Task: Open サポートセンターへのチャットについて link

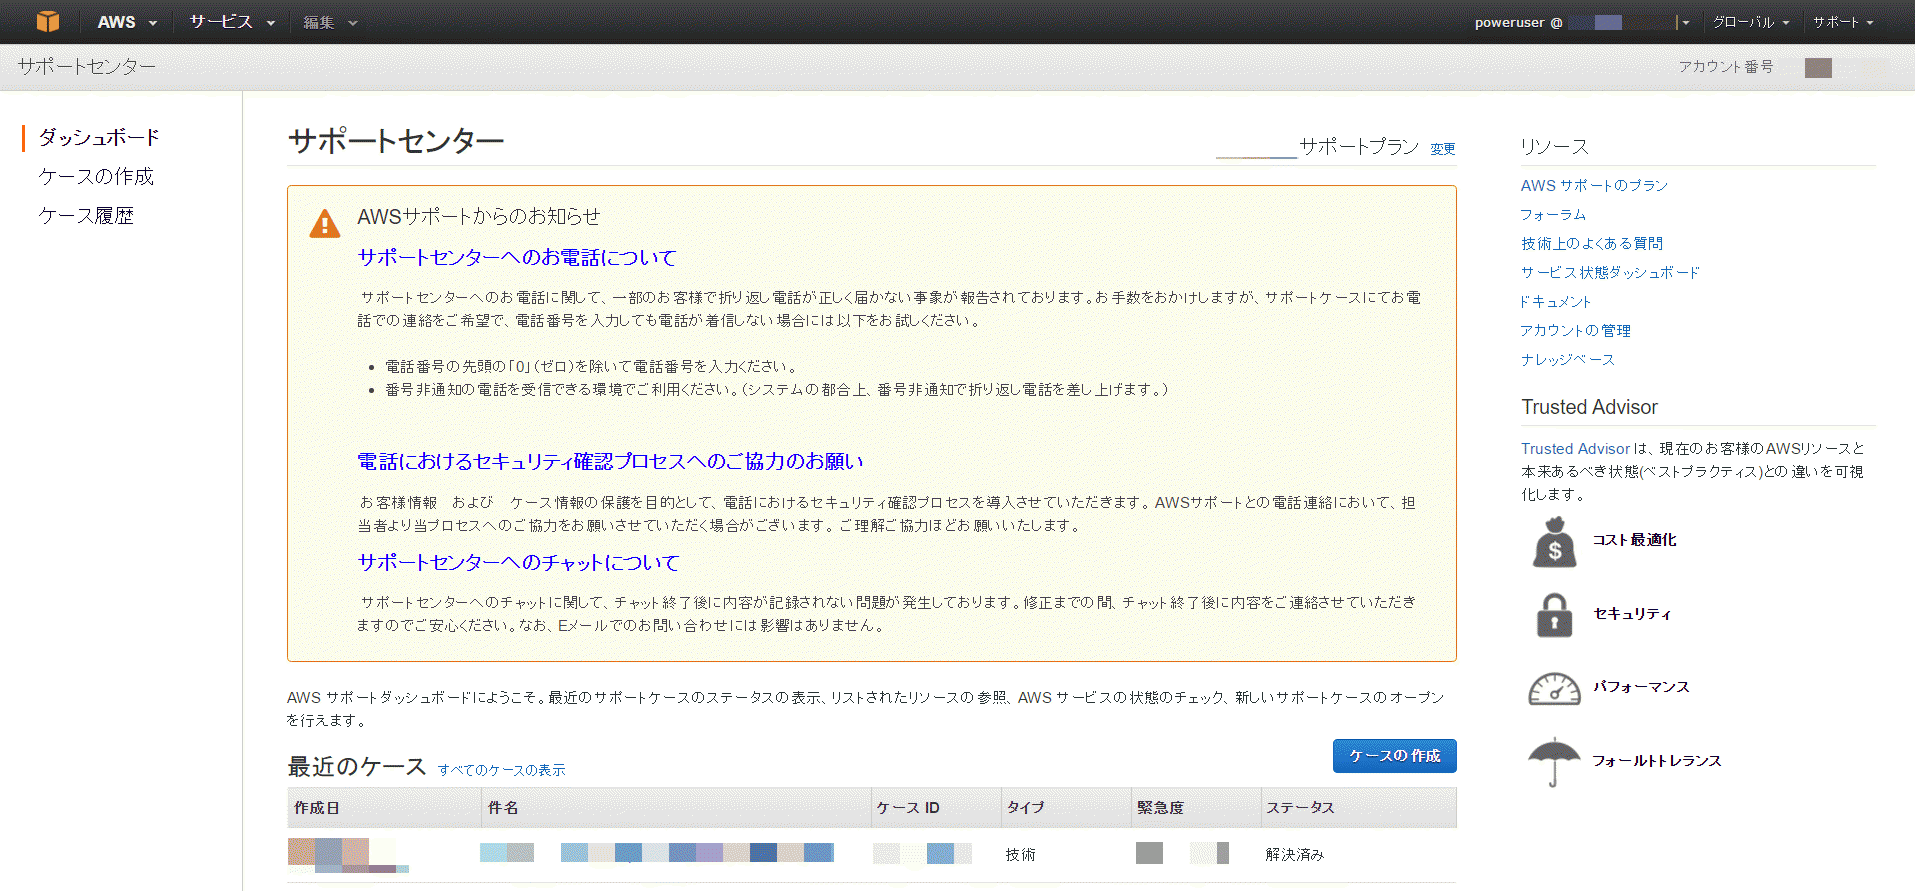Action: click(518, 562)
